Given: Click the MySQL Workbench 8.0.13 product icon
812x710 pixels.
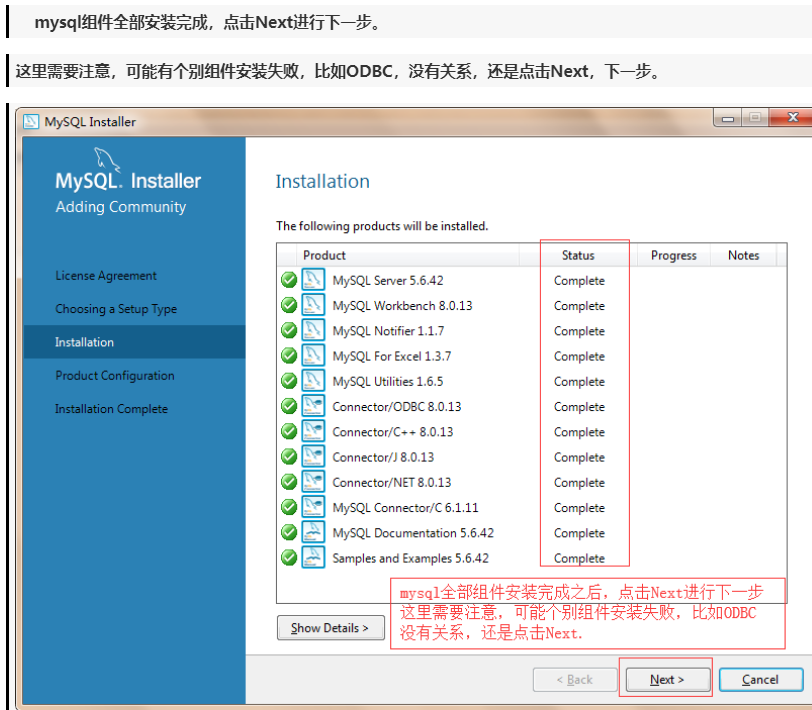Looking at the screenshot, I should (313, 305).
